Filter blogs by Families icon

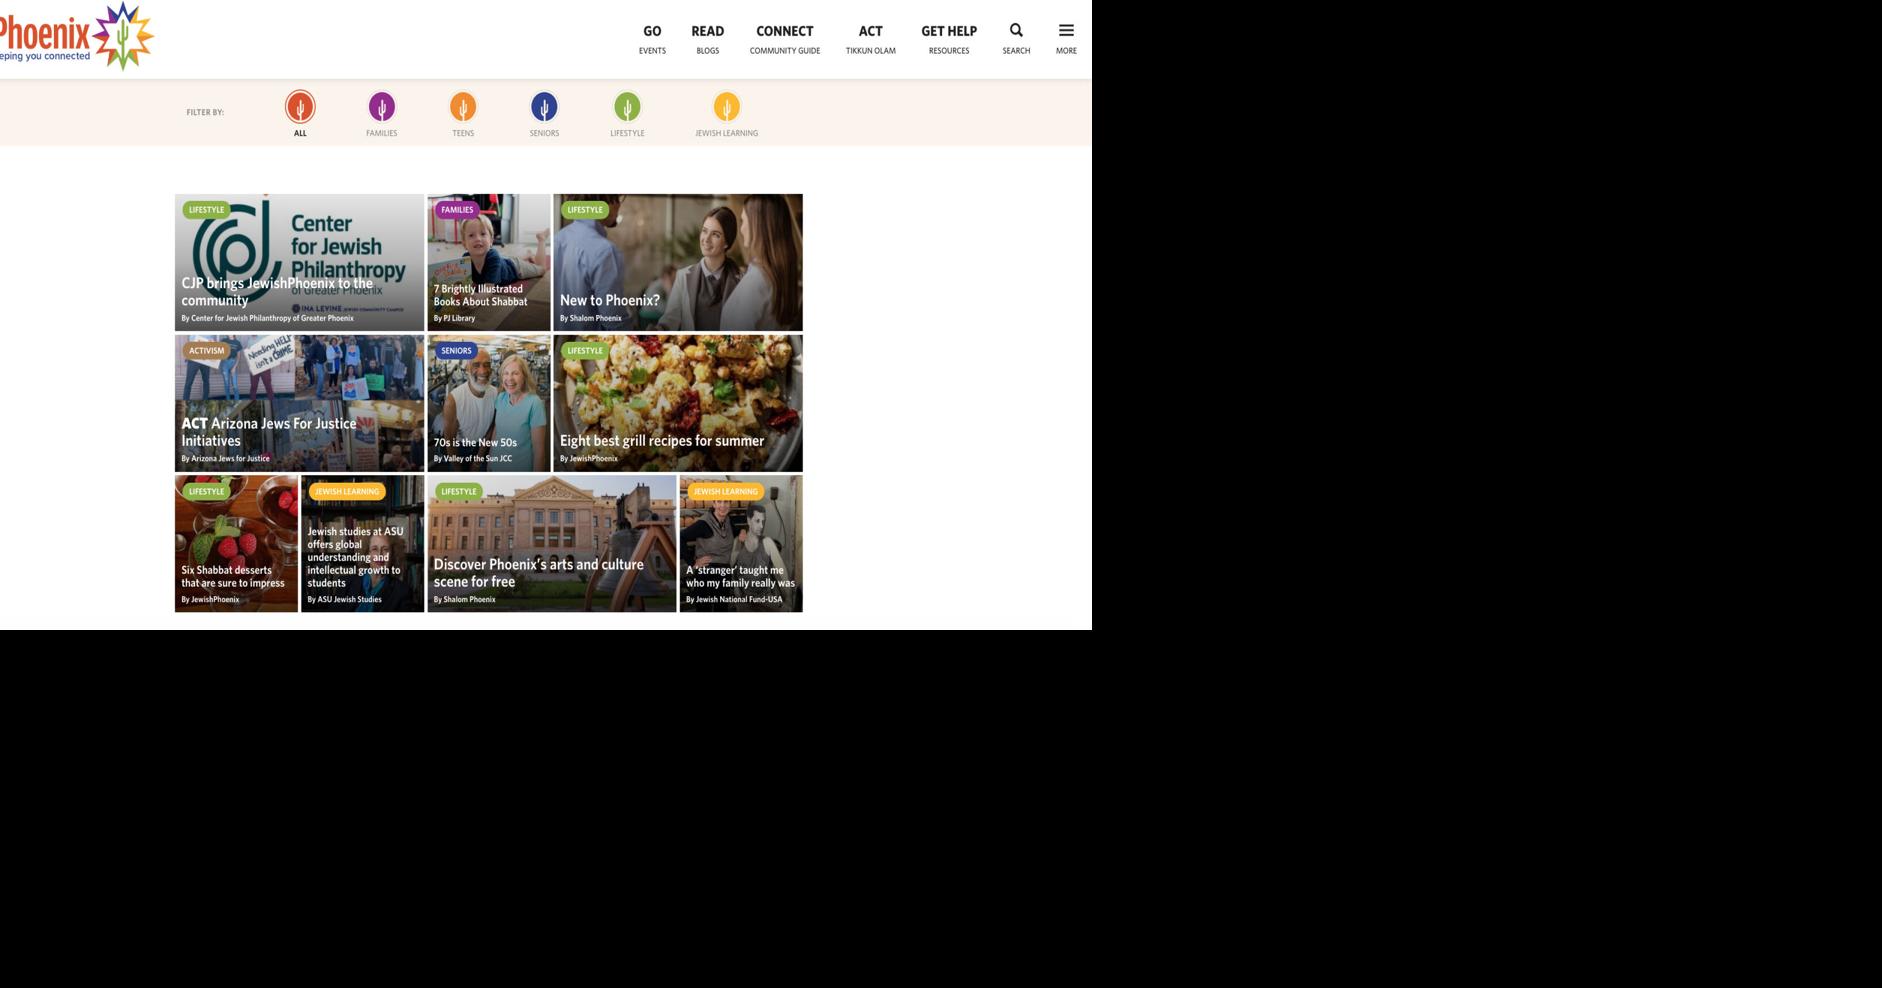tap(381, 106)
